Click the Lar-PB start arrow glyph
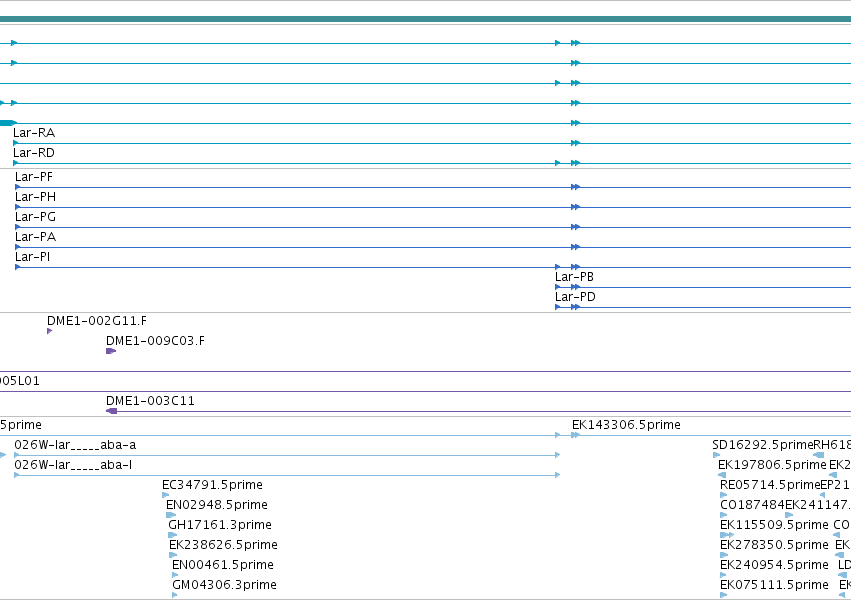 tap(557, 287)
